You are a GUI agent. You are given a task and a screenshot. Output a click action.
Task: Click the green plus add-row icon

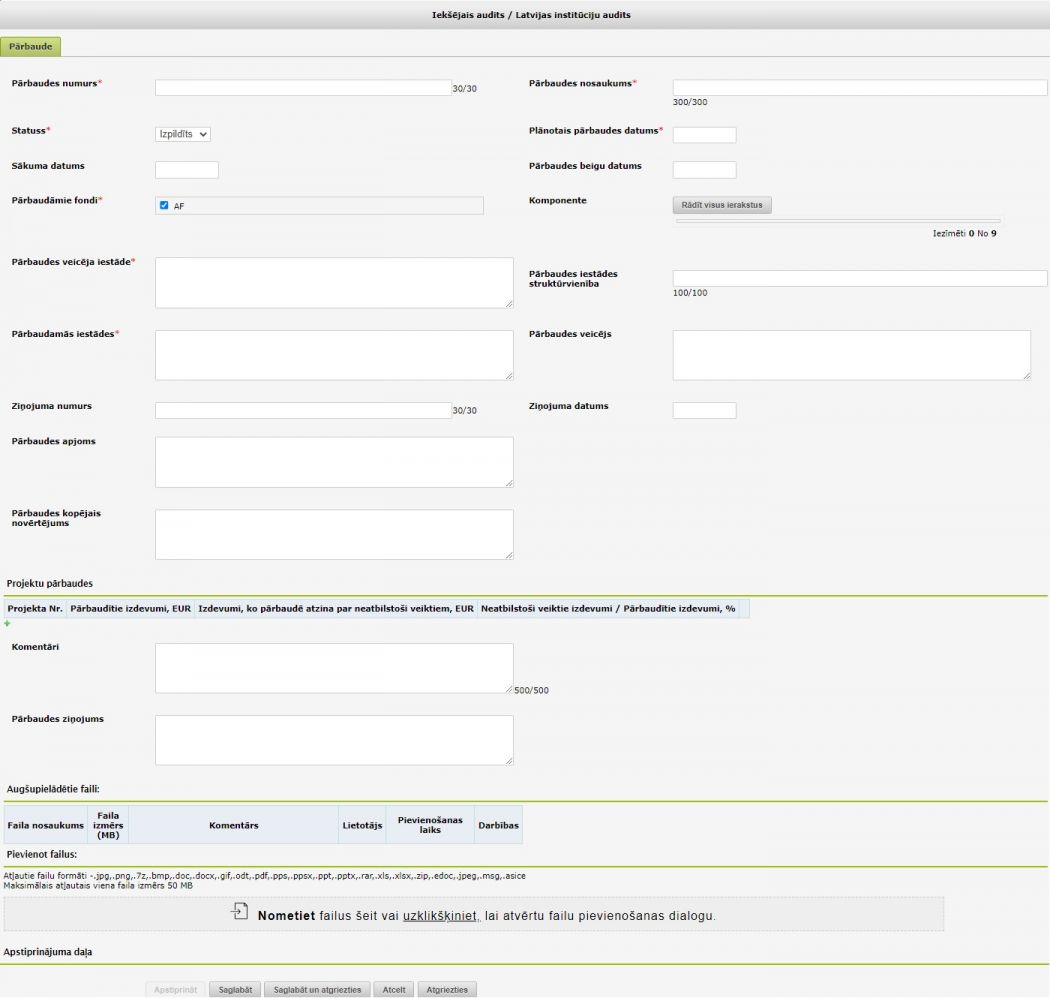click(x=7, y=623)
